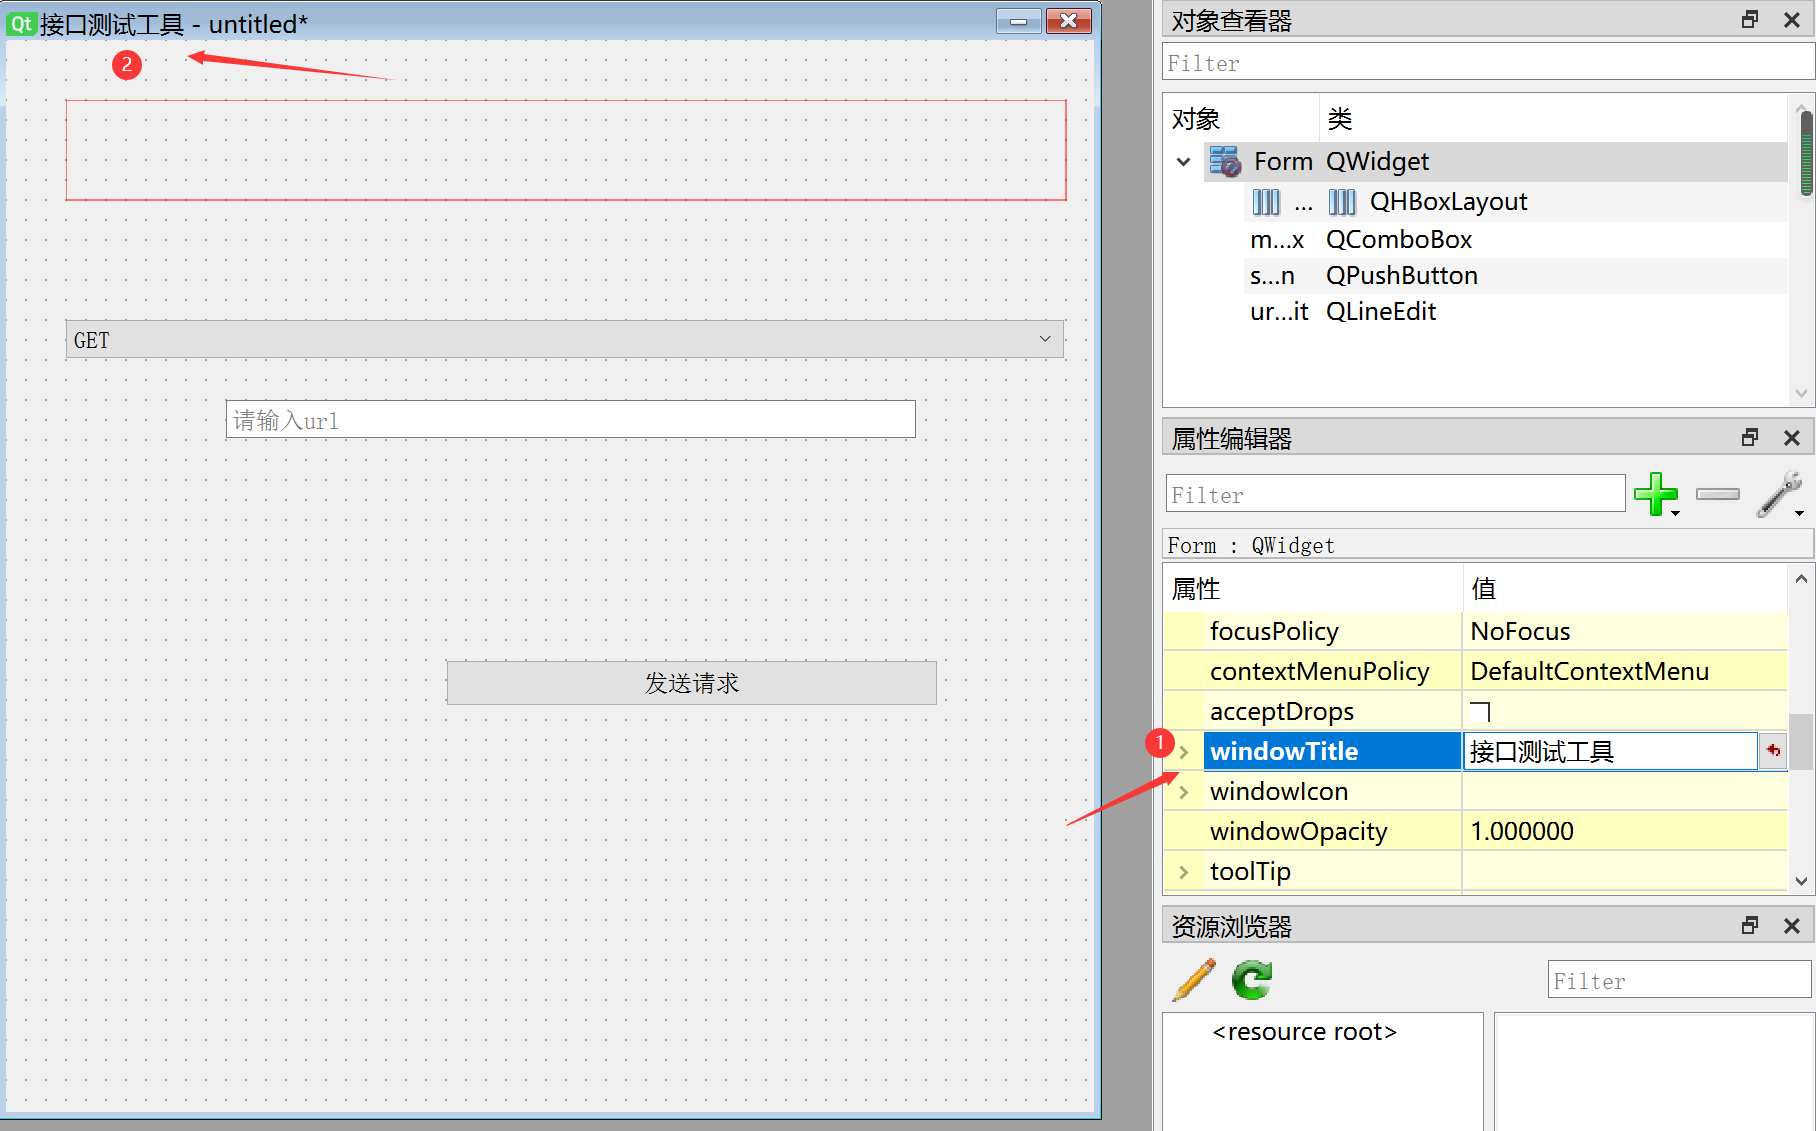Click the layout icon left of the ellipsis name

pyautogui.click(x=1266, y=202)
